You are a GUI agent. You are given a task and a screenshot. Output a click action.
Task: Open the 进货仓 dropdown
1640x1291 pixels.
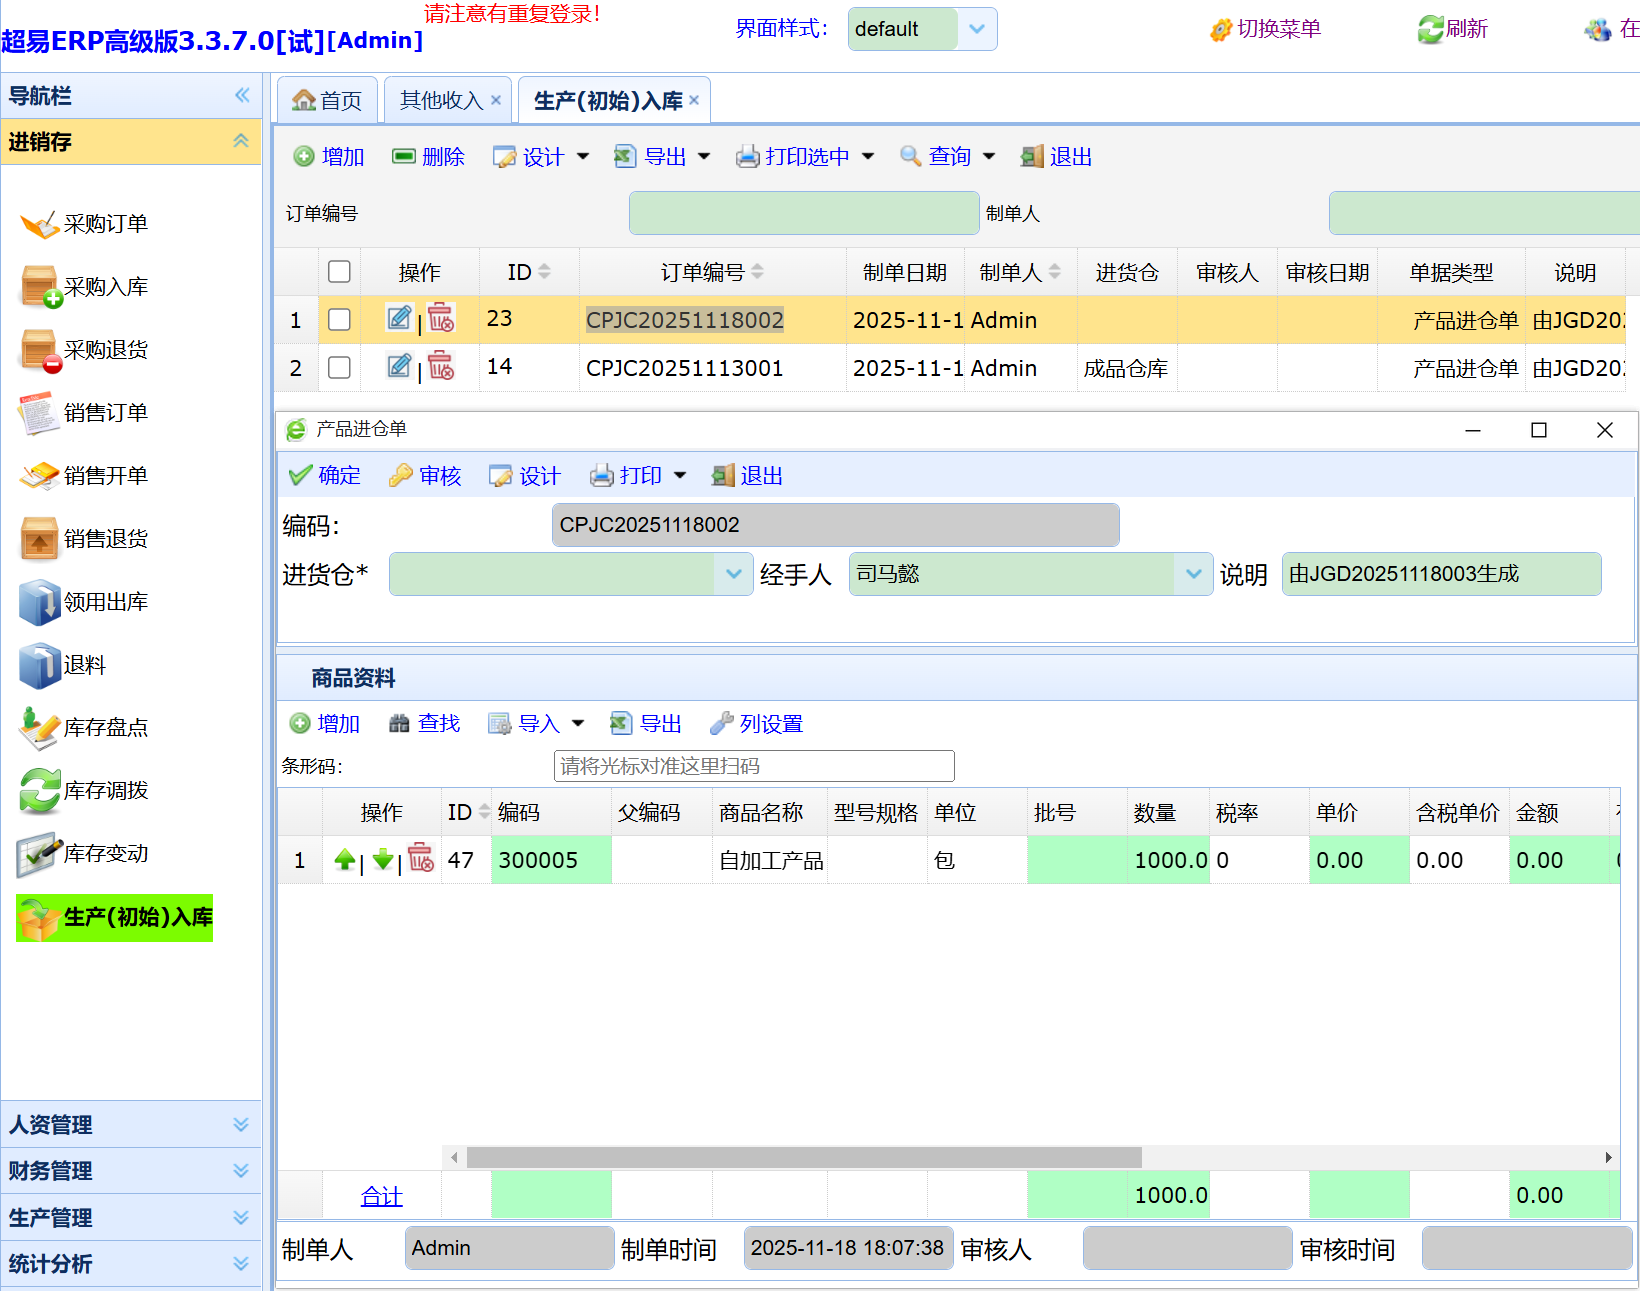pyautogui.click(x=733, y=574)
